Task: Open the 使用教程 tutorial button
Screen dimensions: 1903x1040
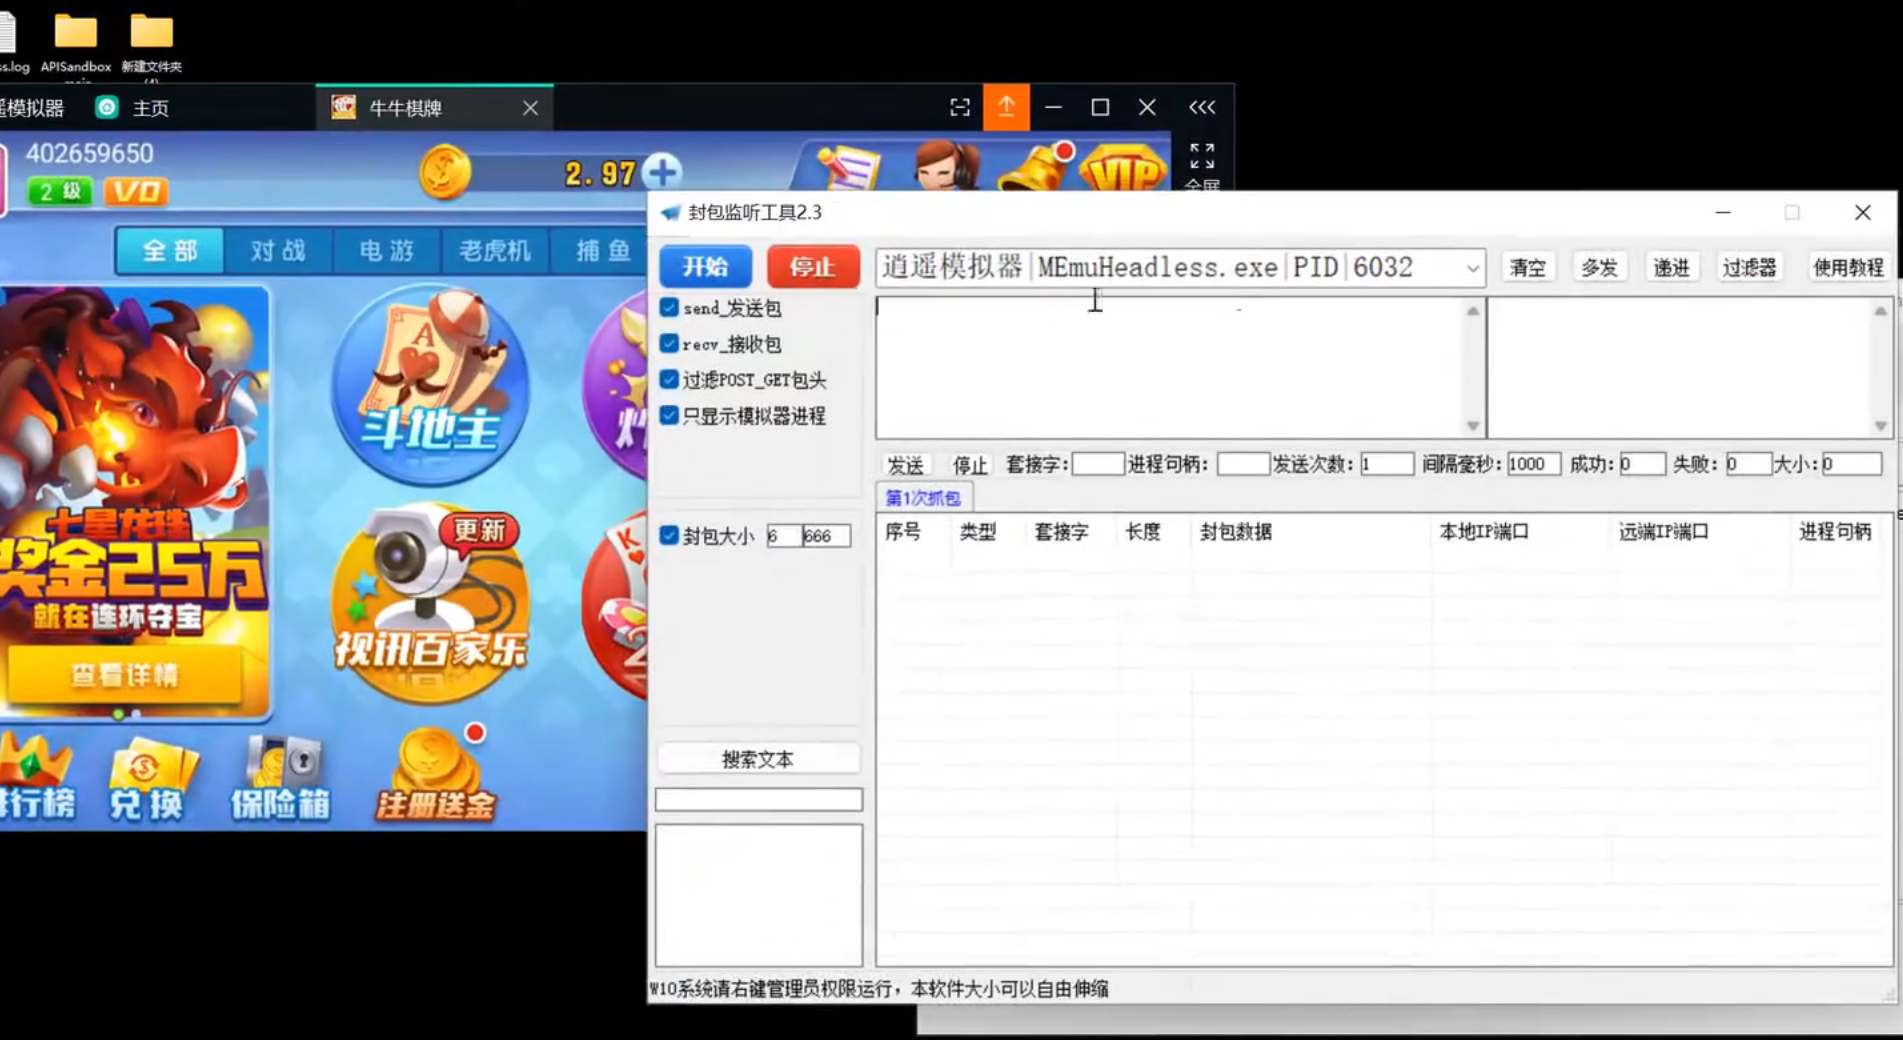Action: click(1848, 268)
